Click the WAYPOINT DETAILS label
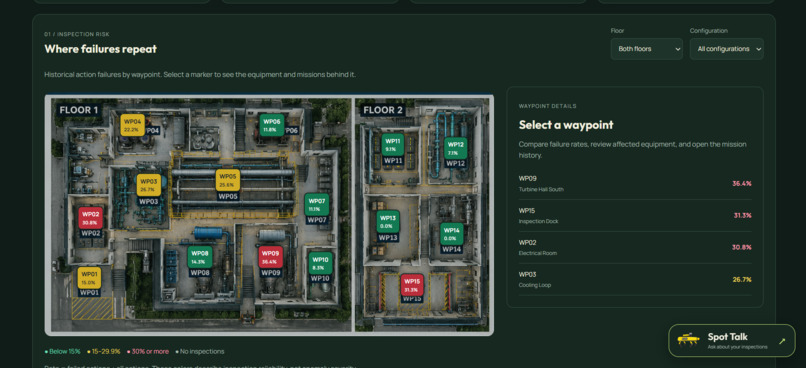Viewport: 806px width, 368px height. tap(547, 106)
